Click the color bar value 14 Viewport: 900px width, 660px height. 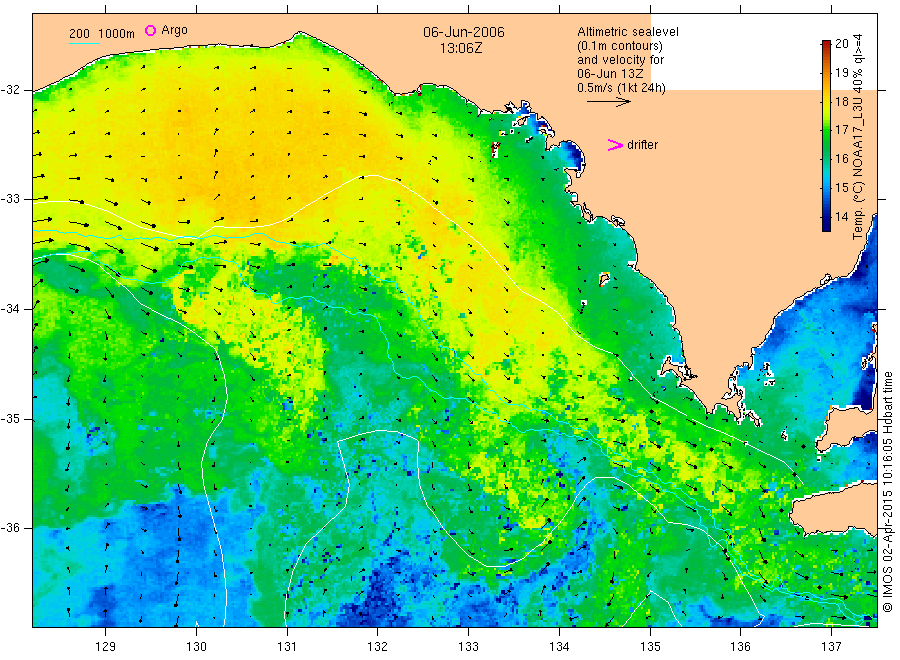coord(841,217)
